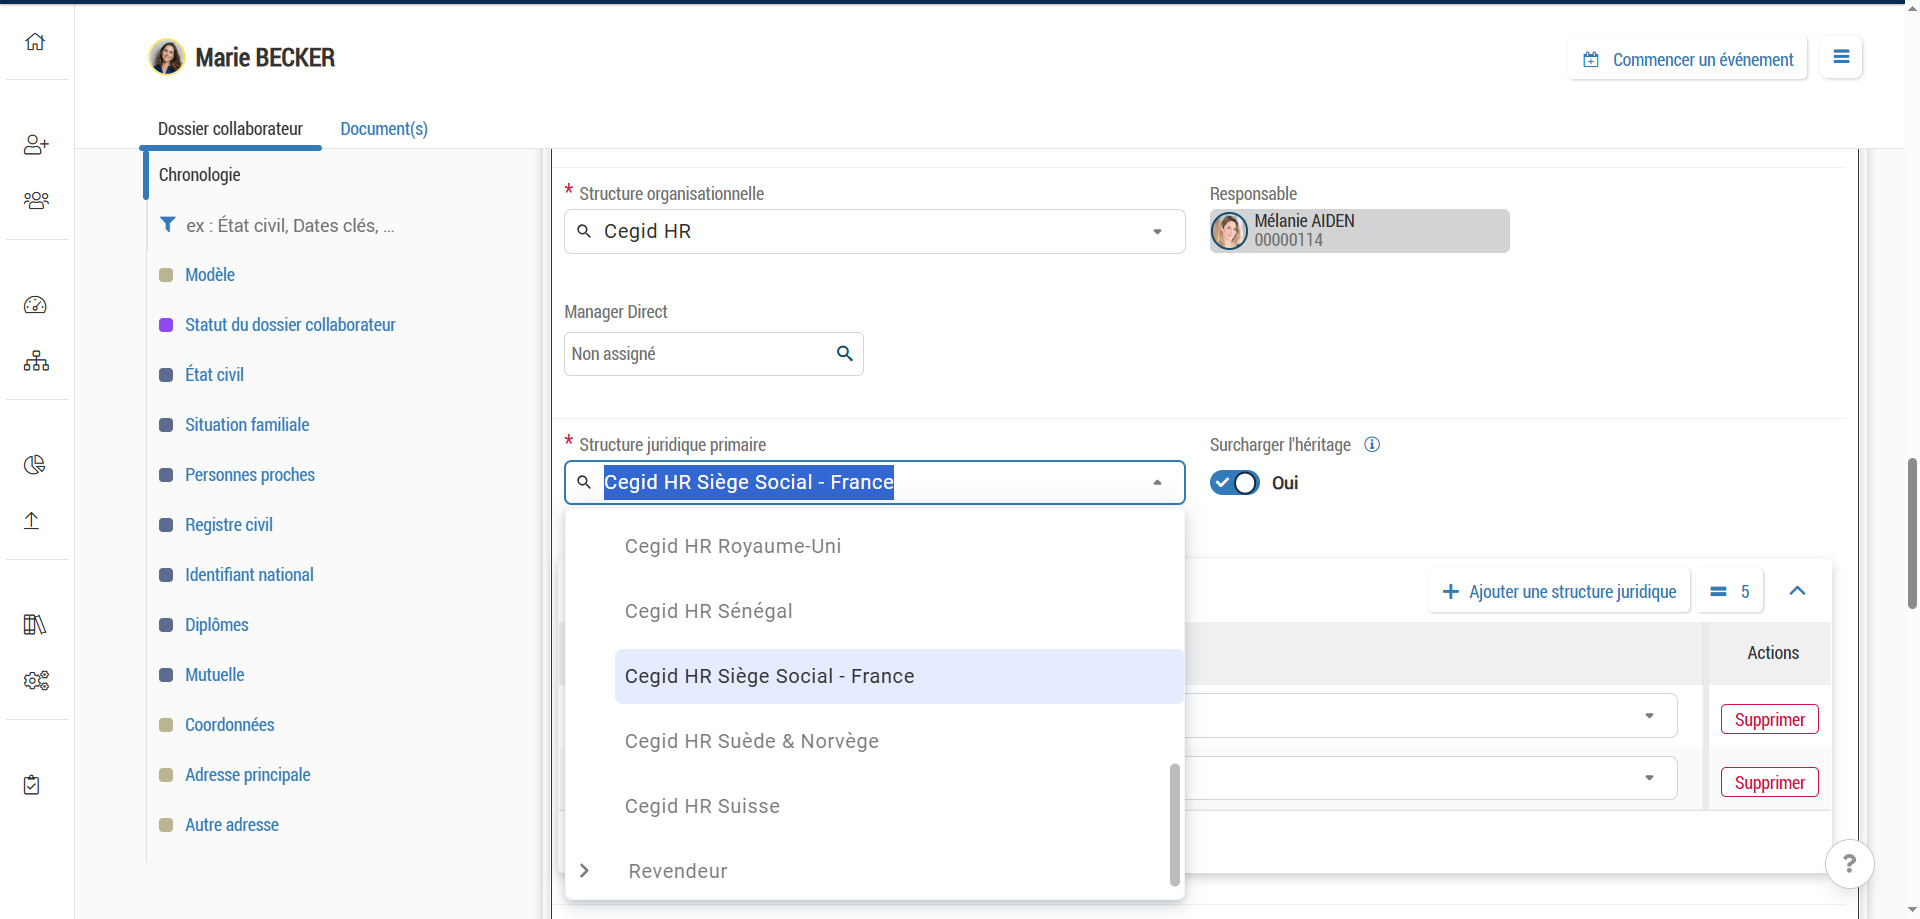
Task: Click Ajouter une structure juridique
Action: tap(1559, 592)
